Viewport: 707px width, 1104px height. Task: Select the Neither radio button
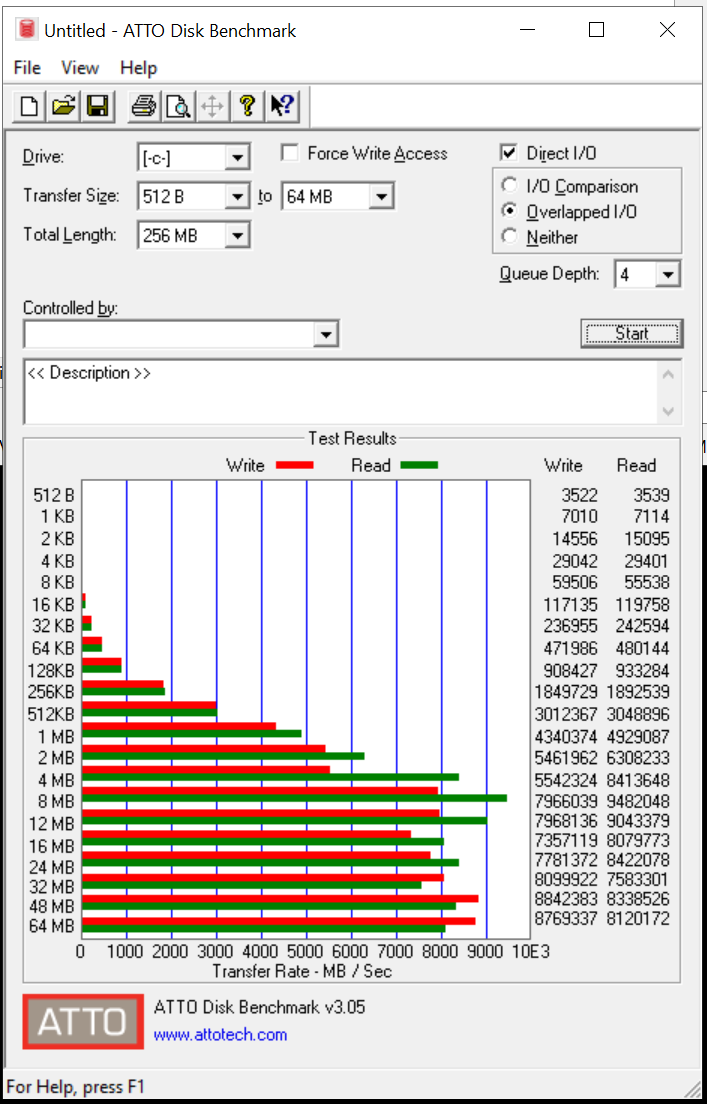(508, 237)
